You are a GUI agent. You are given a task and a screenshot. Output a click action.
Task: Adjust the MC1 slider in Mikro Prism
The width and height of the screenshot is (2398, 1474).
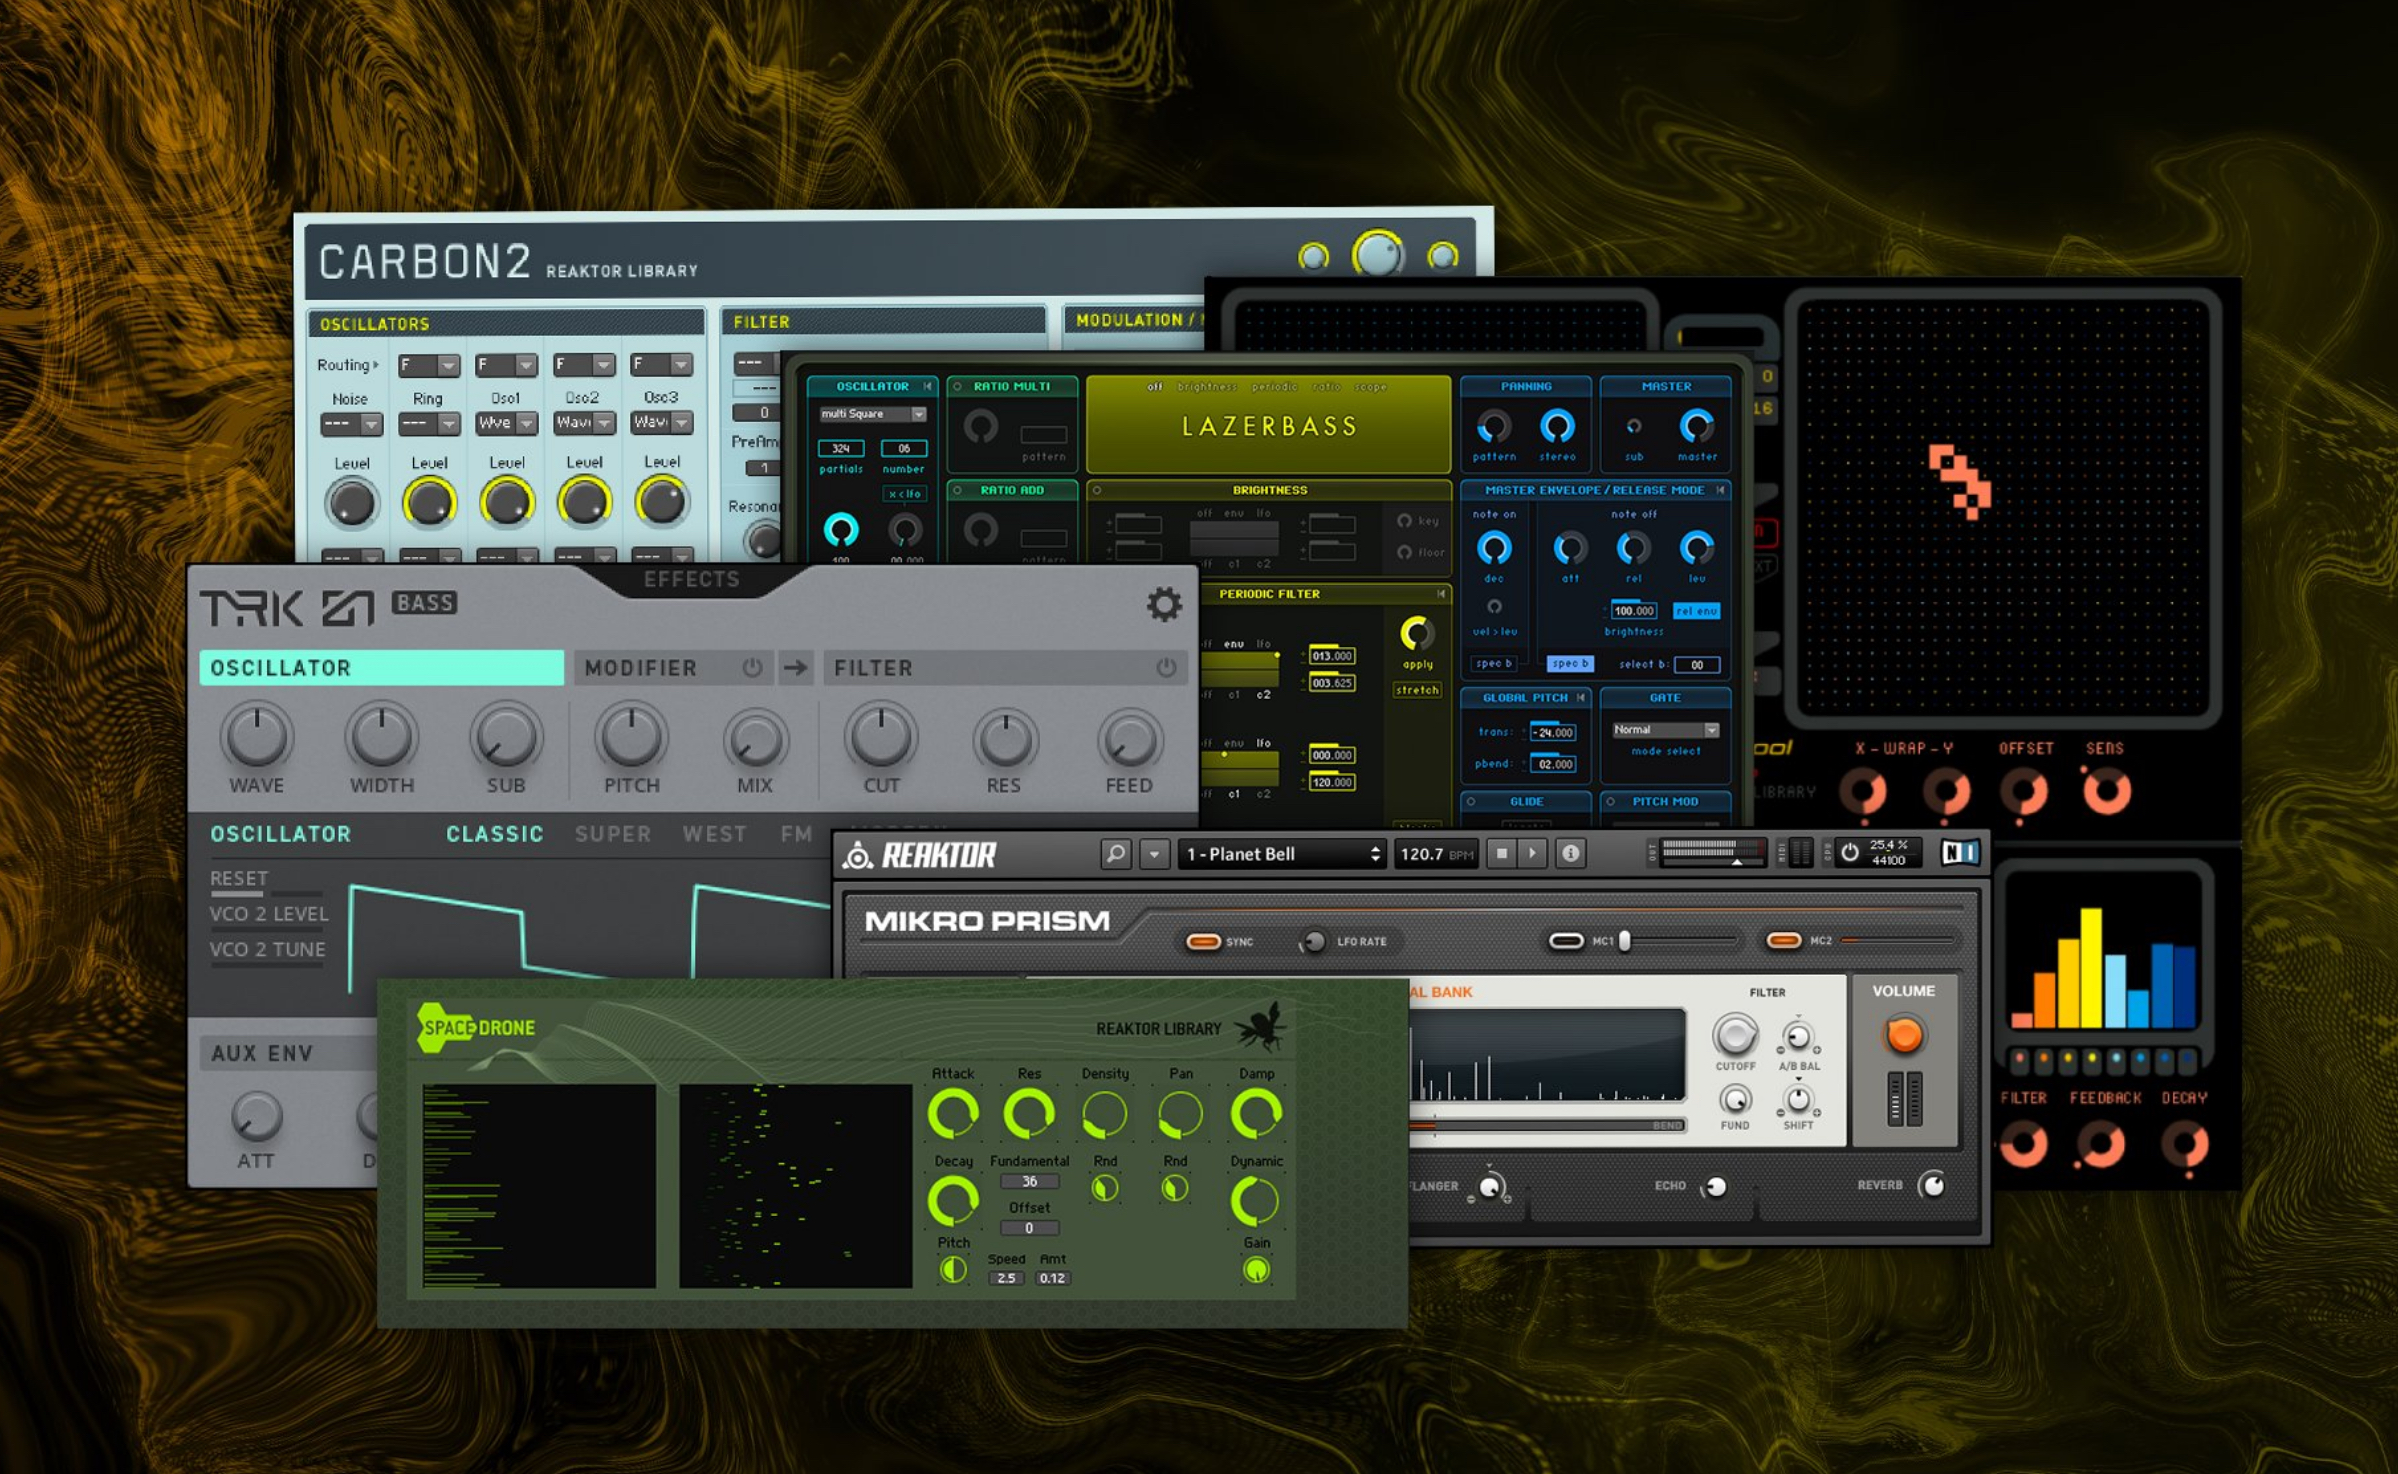click(x=1626, y=940)
